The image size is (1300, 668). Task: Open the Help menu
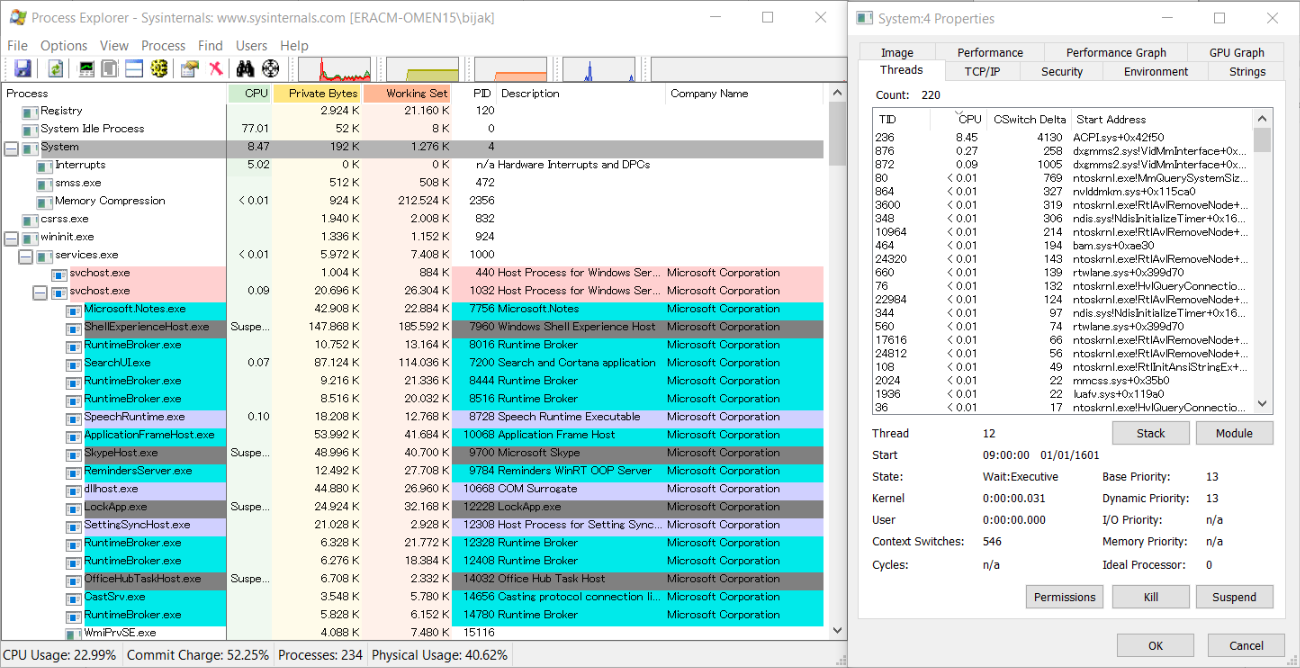pyautogui.click(x=294, y=45)
